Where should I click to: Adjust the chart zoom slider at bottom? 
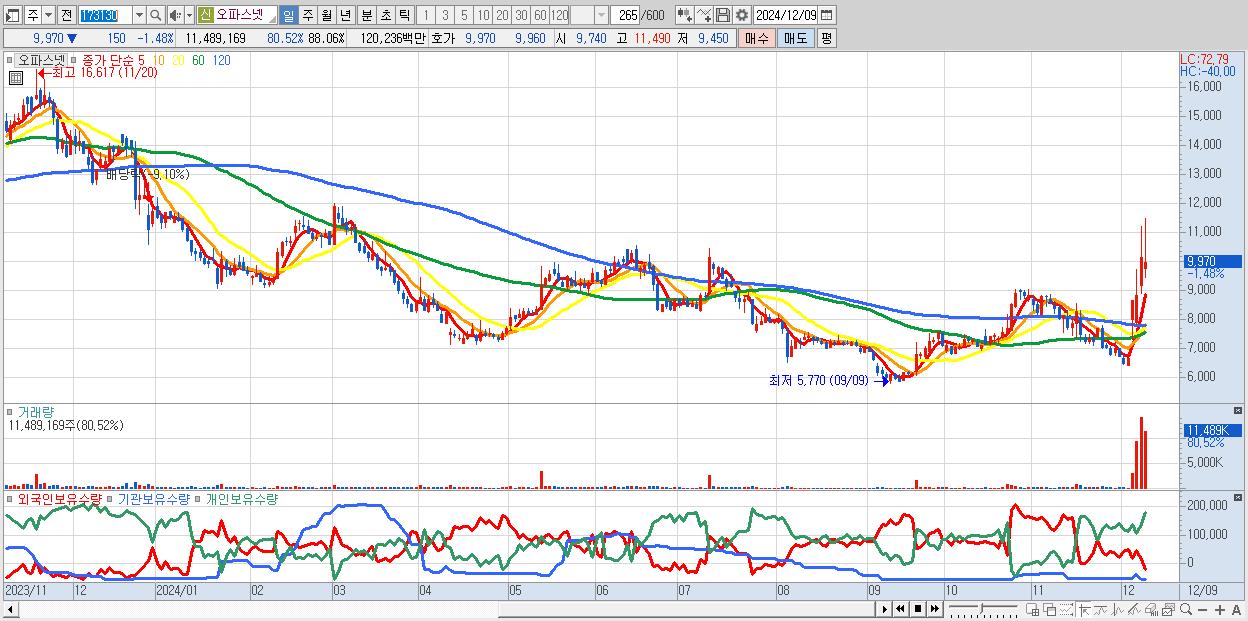[x=982, y=609]
